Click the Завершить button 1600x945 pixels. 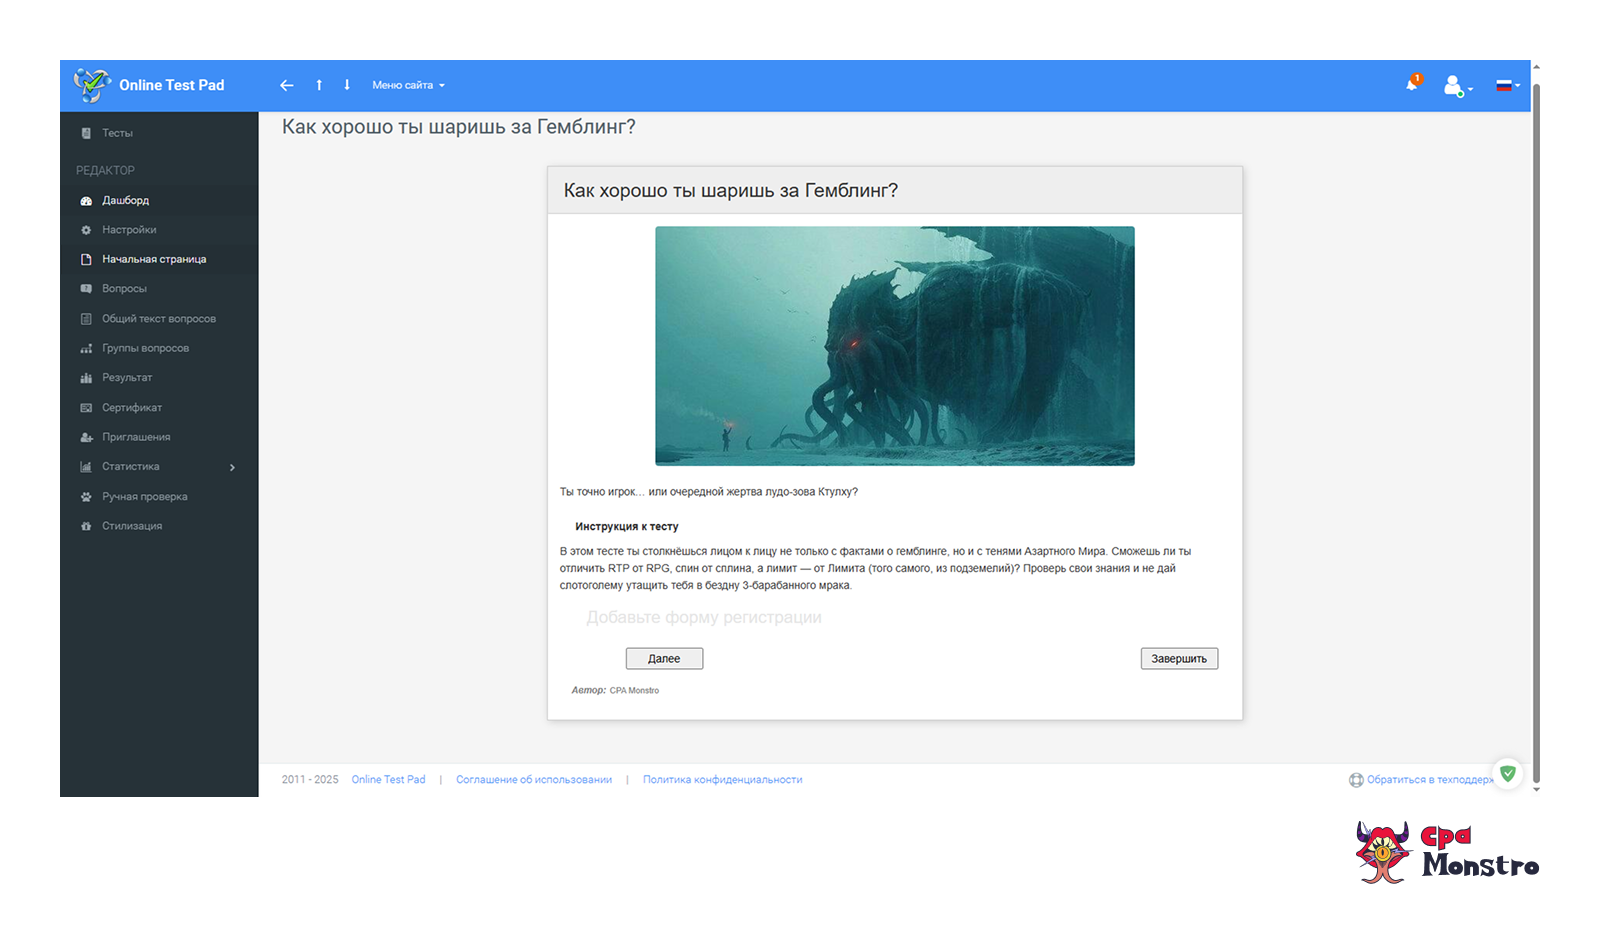(x=1179, y=658)
